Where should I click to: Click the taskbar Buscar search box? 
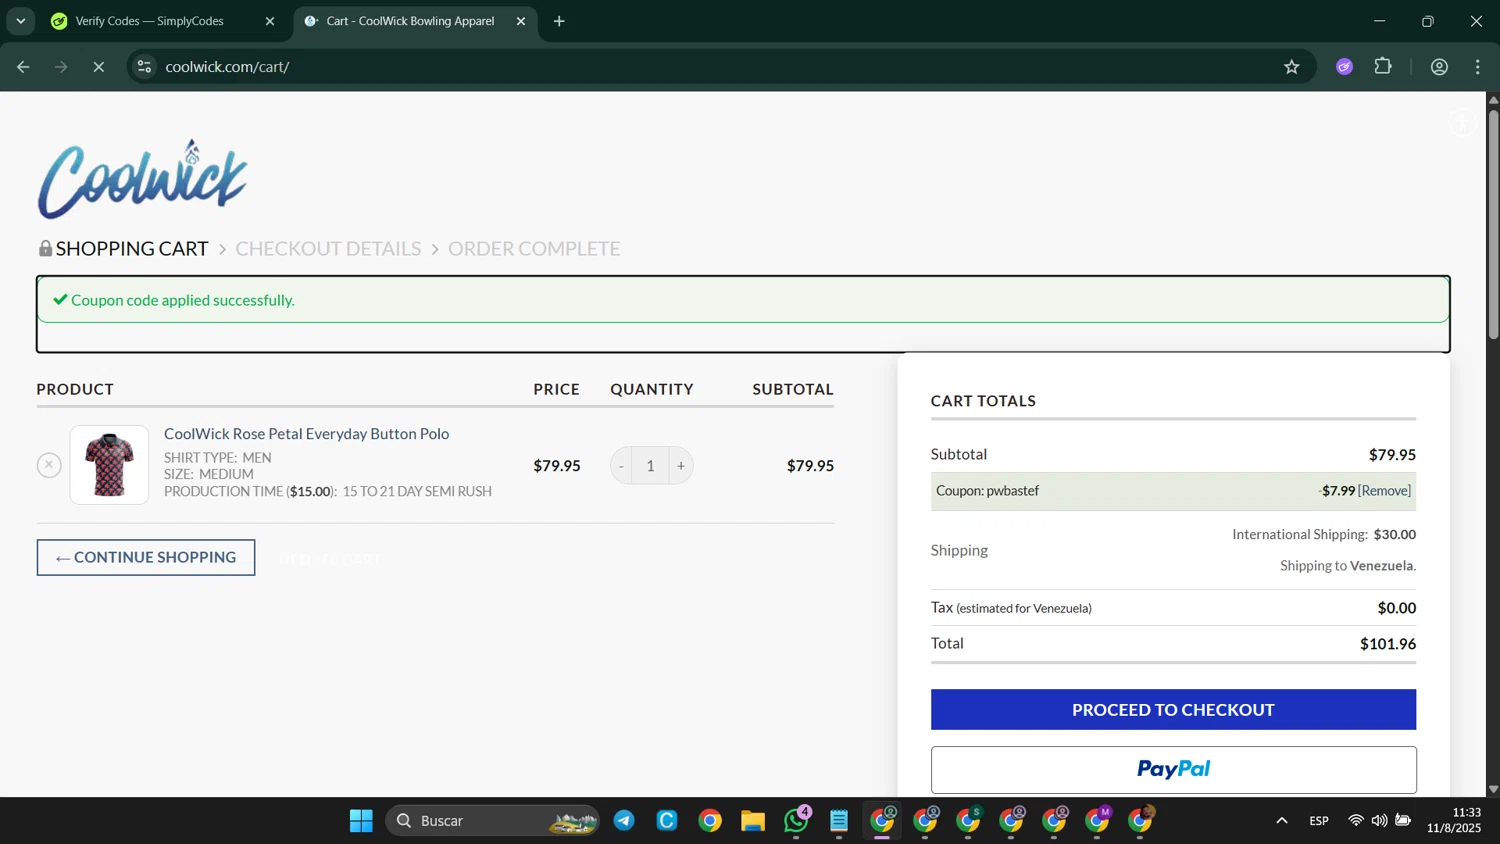(x=492, y=821)
